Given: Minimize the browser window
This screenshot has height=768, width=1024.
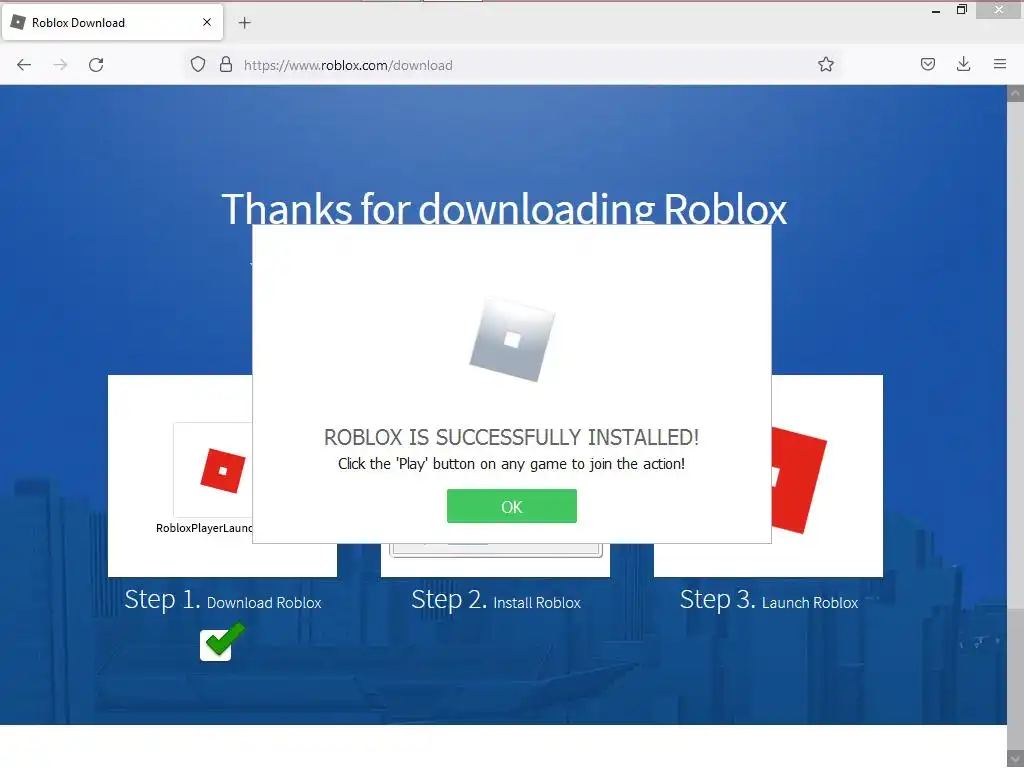Looking at the screenshot, I should pos(936,10).
